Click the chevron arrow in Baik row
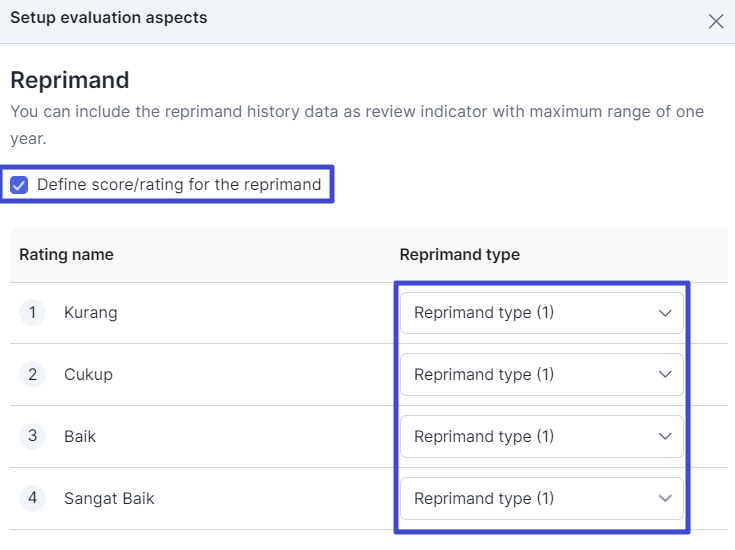The image size is (735, 550). click(x=665, y=437)
